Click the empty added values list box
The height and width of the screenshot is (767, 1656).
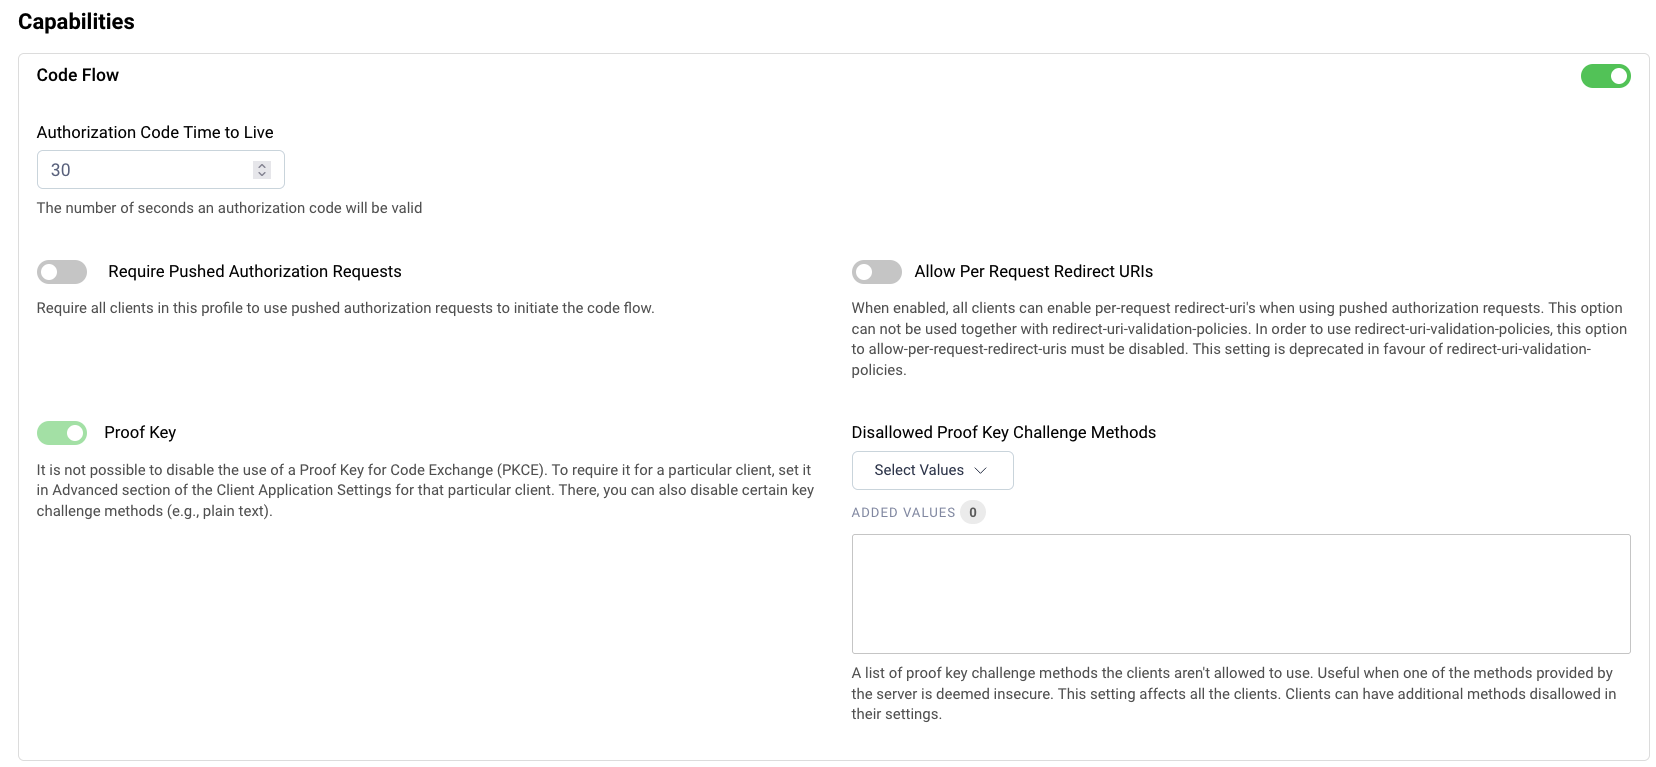tap(1240, 594)
